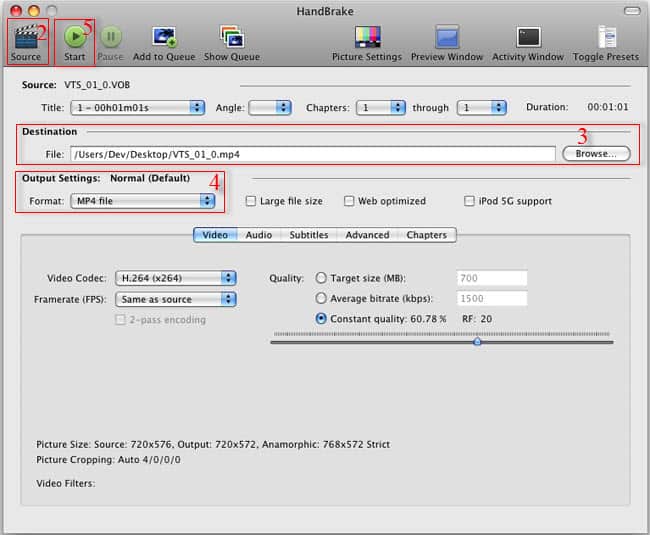Open the Chapters start dropdown
Image resolution: width=650 pixels, height=535 pixels.
(381, 108)
